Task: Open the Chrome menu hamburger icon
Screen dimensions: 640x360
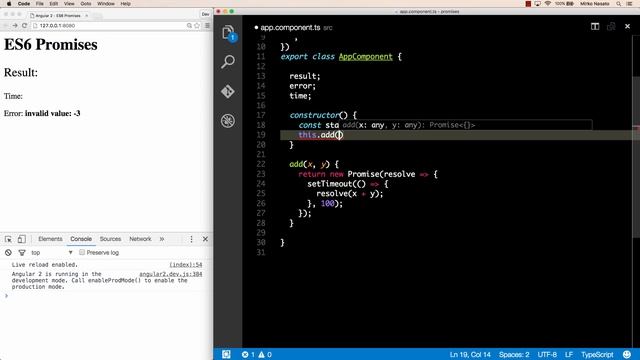Action: [x=207, y=25]
